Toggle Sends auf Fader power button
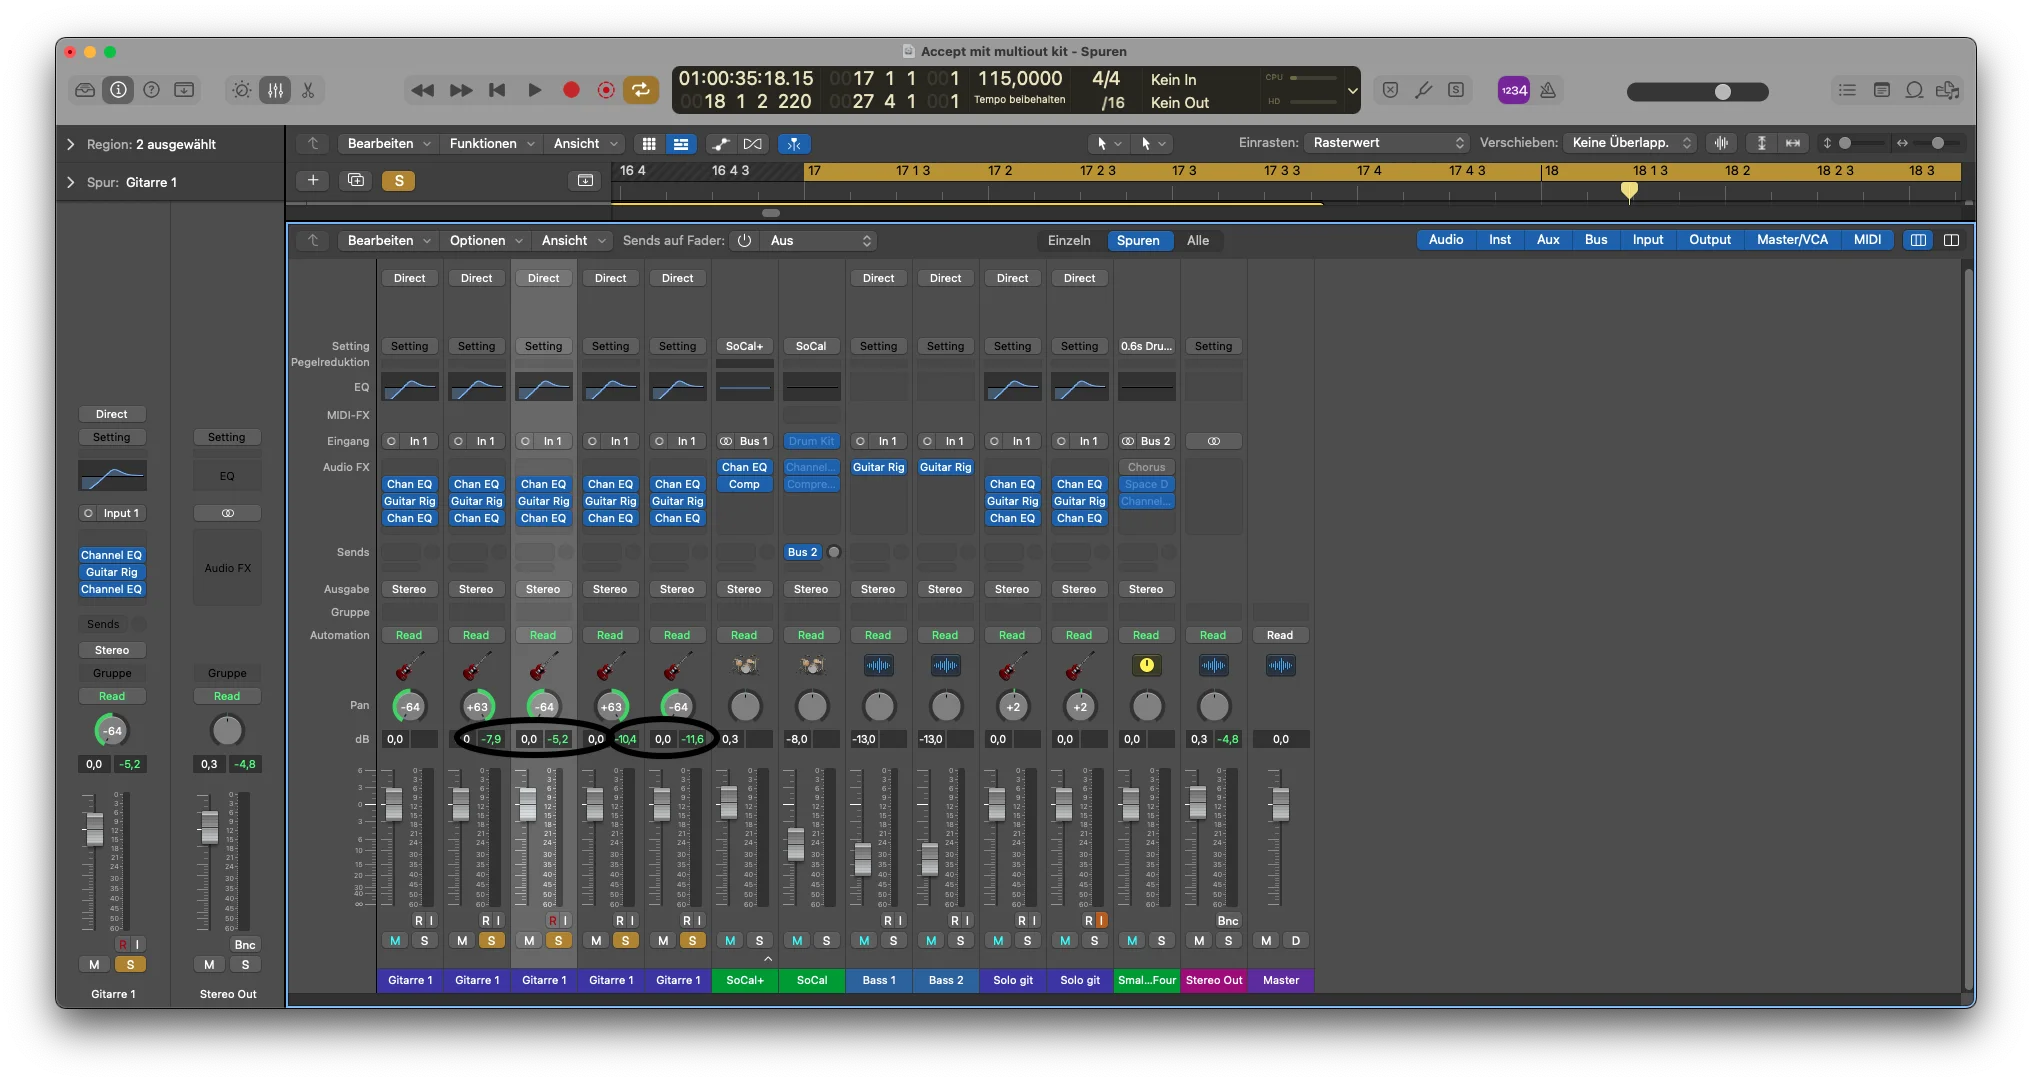Image resolution: width=2032 pixels, height=1082 pixels. point(744,240)
